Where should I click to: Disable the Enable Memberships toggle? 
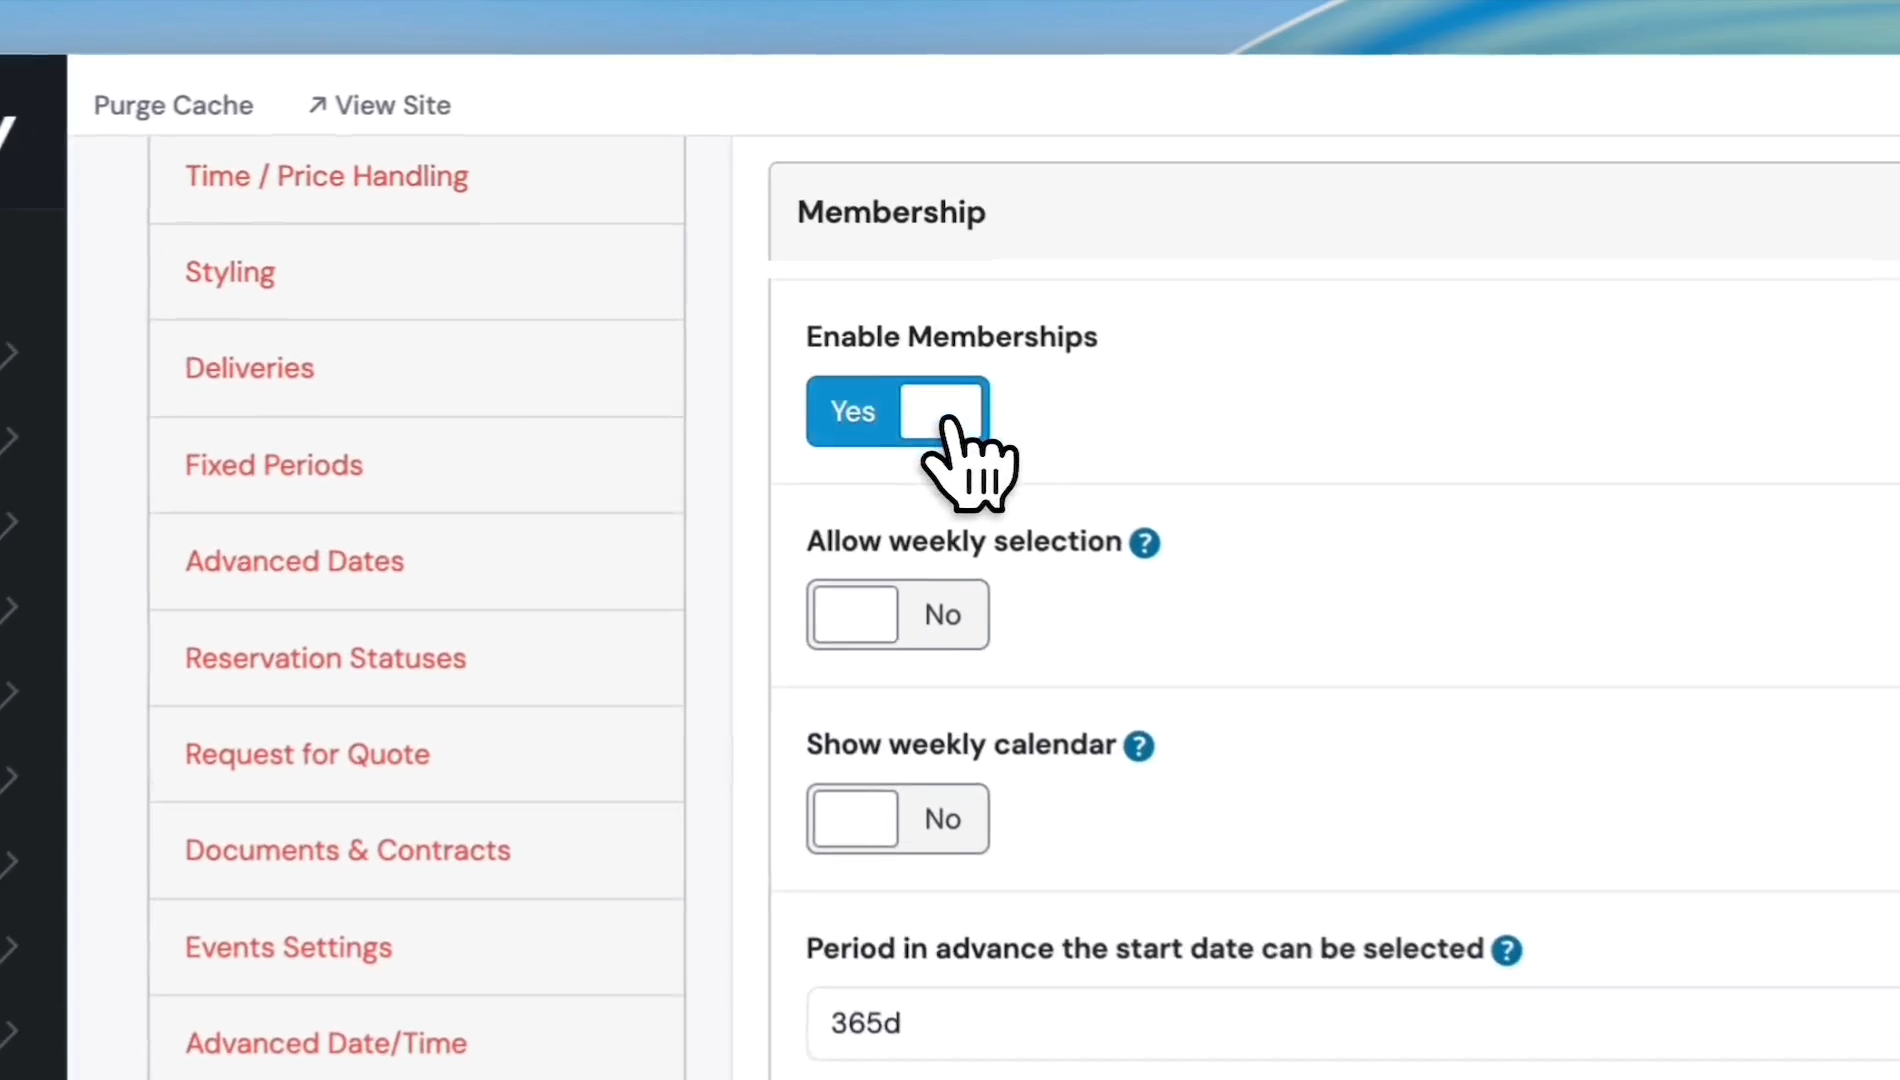tap(897, 411)
